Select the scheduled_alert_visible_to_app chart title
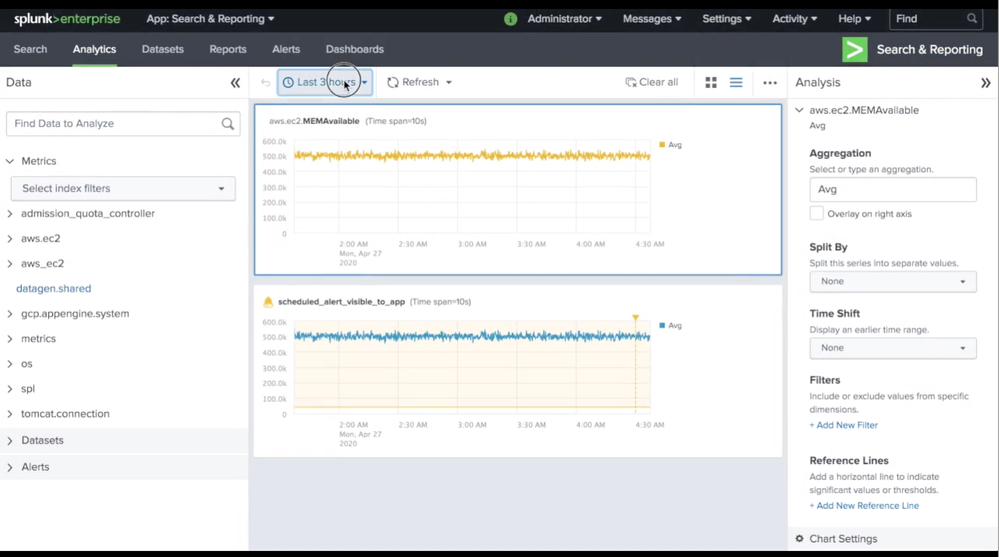This screenshot has height=557, width=999. pyautogui.click(x=341, y=301)
